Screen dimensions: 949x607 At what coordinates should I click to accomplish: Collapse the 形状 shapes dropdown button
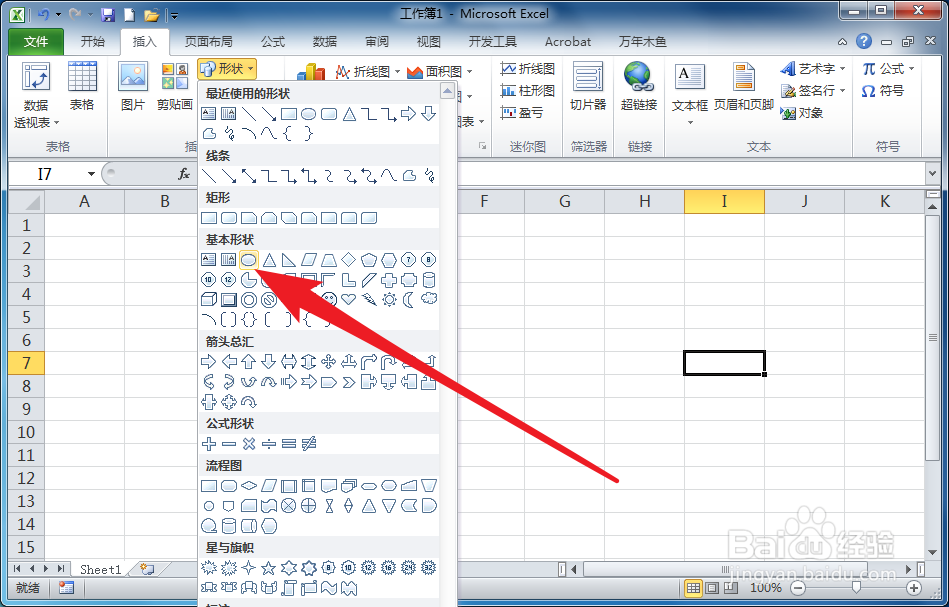point(227,69)
